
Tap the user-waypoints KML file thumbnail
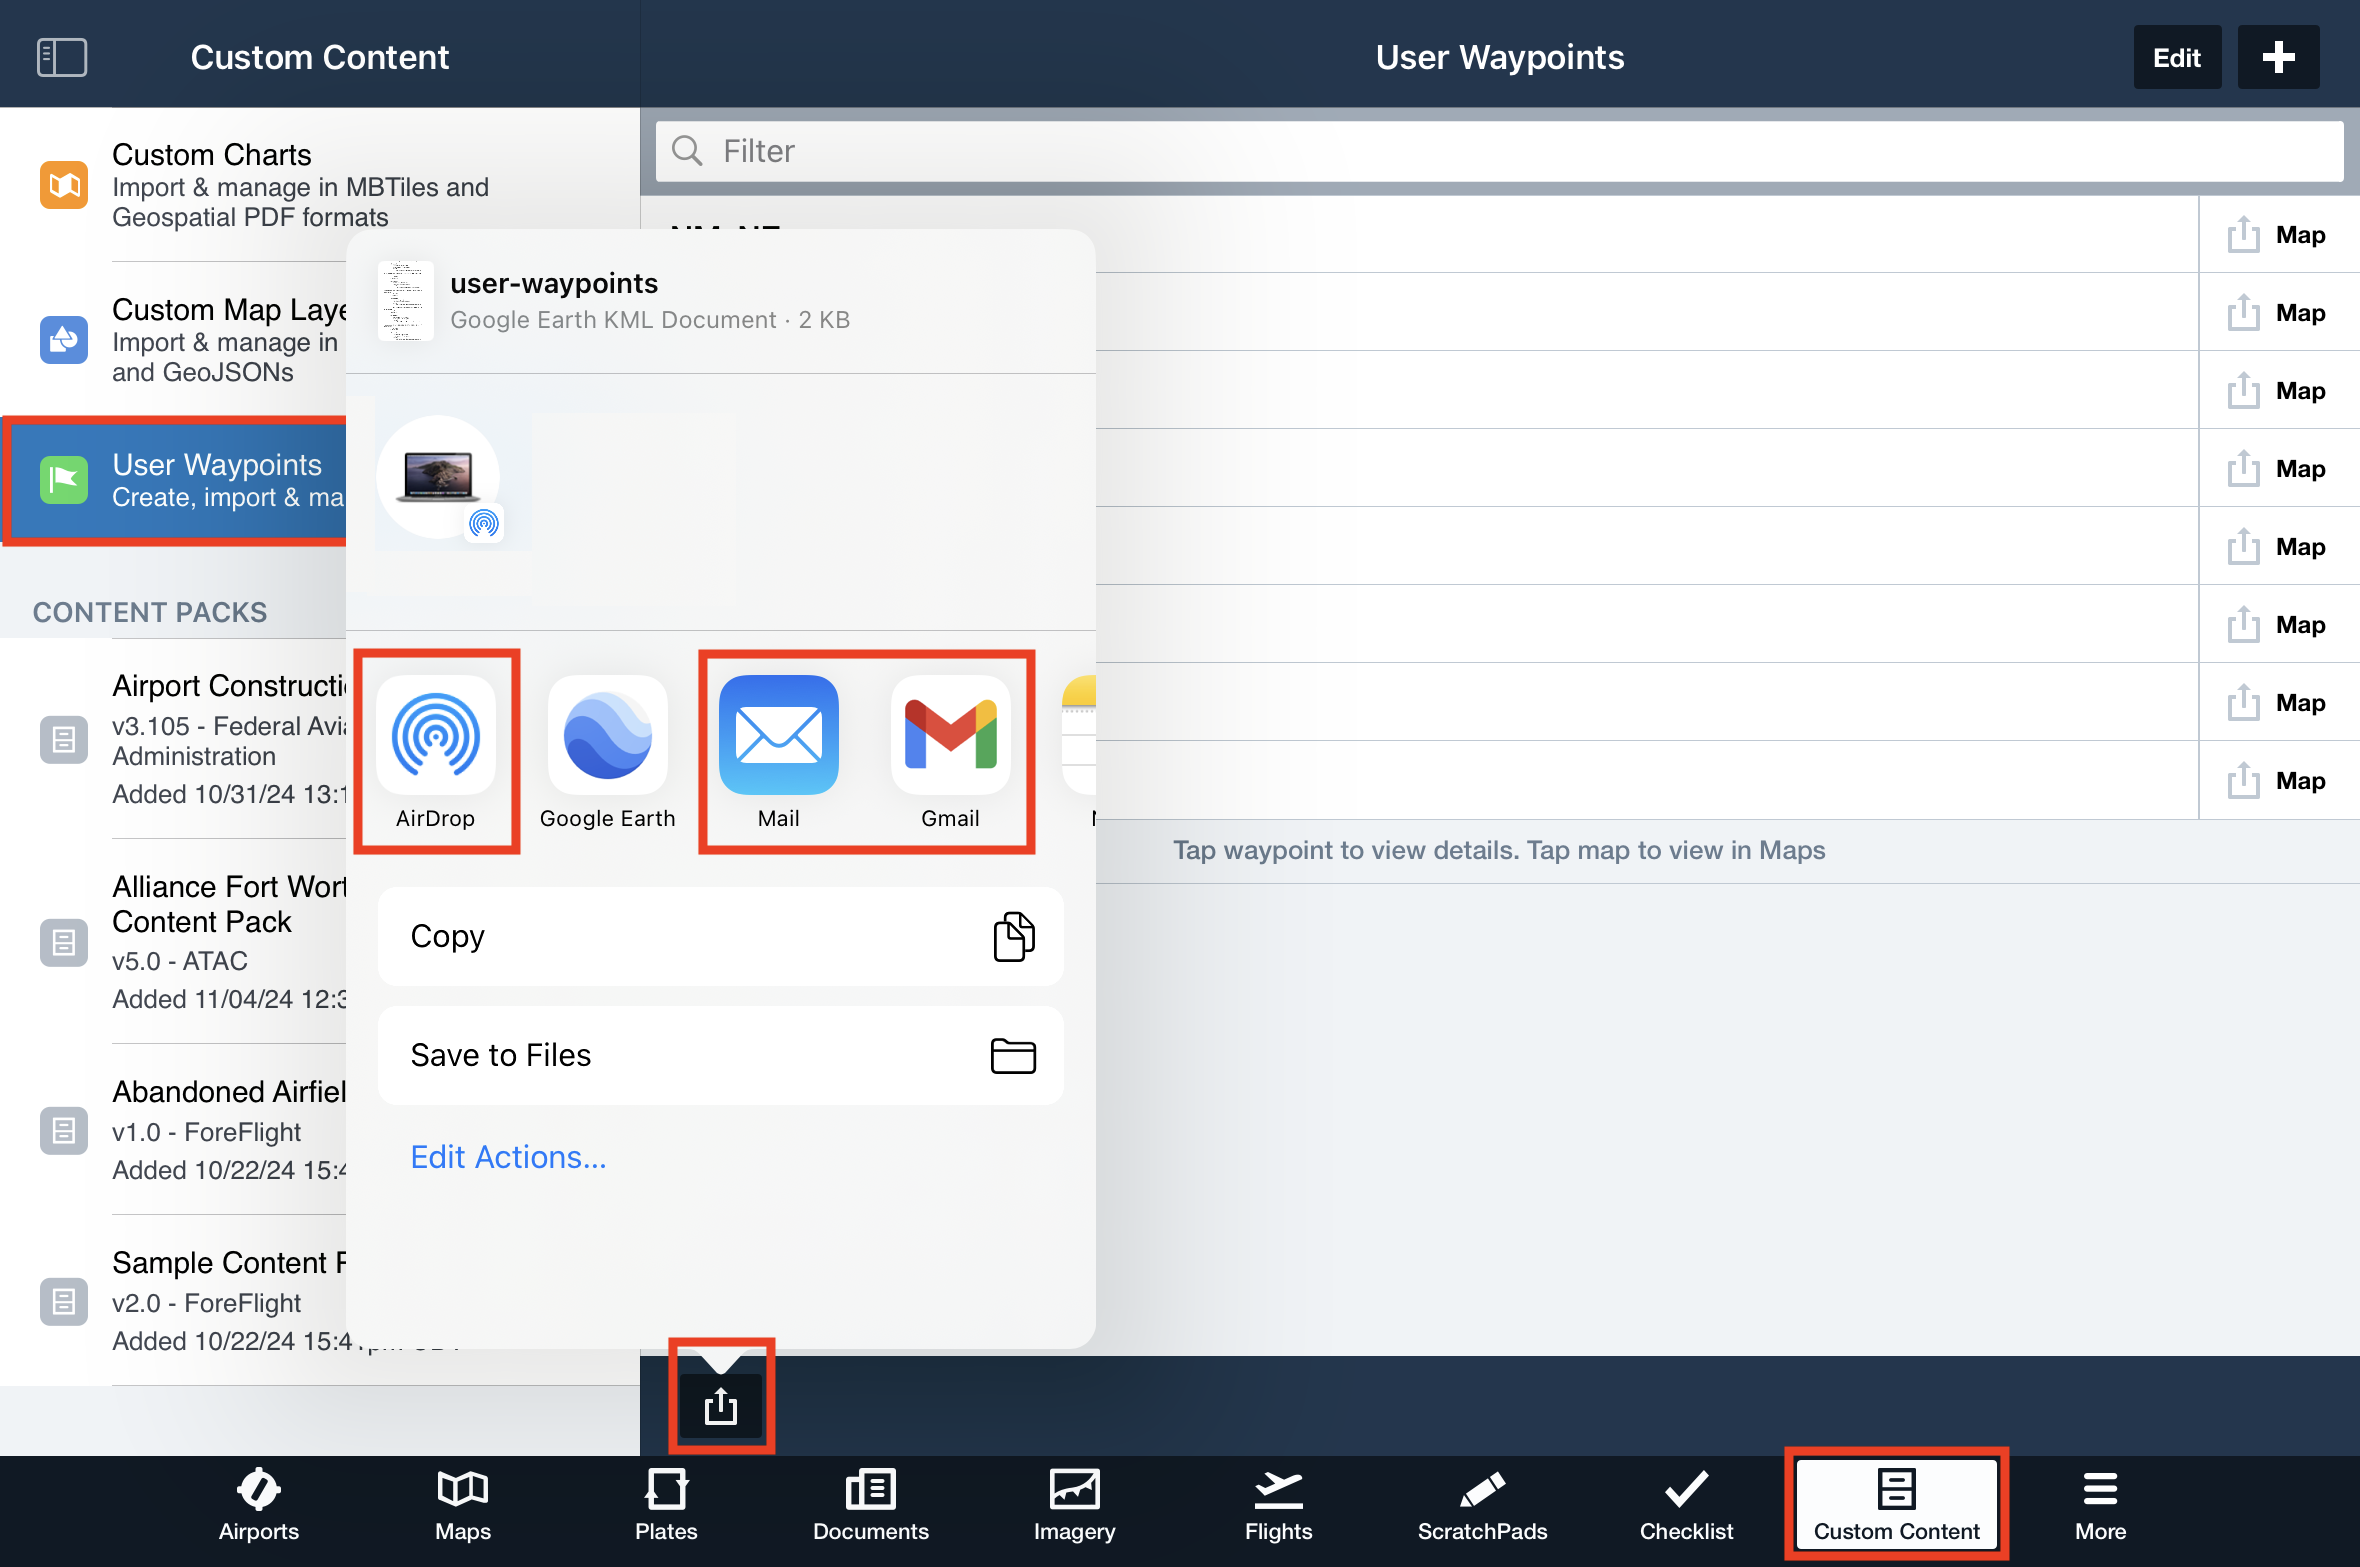click(406, 300)
